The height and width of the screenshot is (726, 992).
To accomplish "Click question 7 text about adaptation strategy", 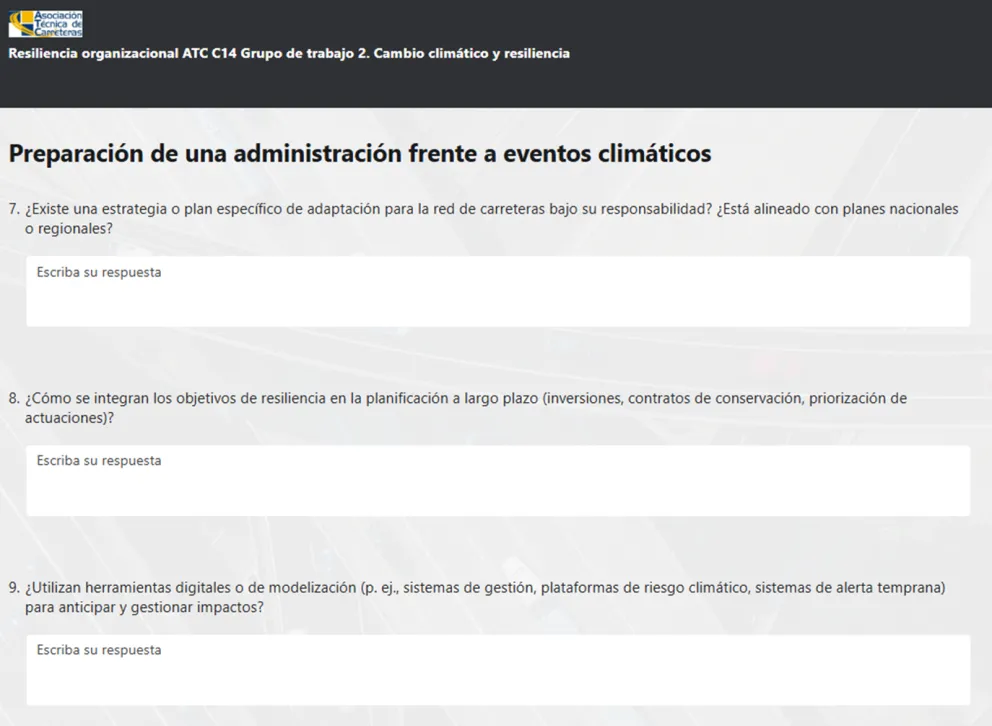I will pyautogui.click(x=400, y=209).
